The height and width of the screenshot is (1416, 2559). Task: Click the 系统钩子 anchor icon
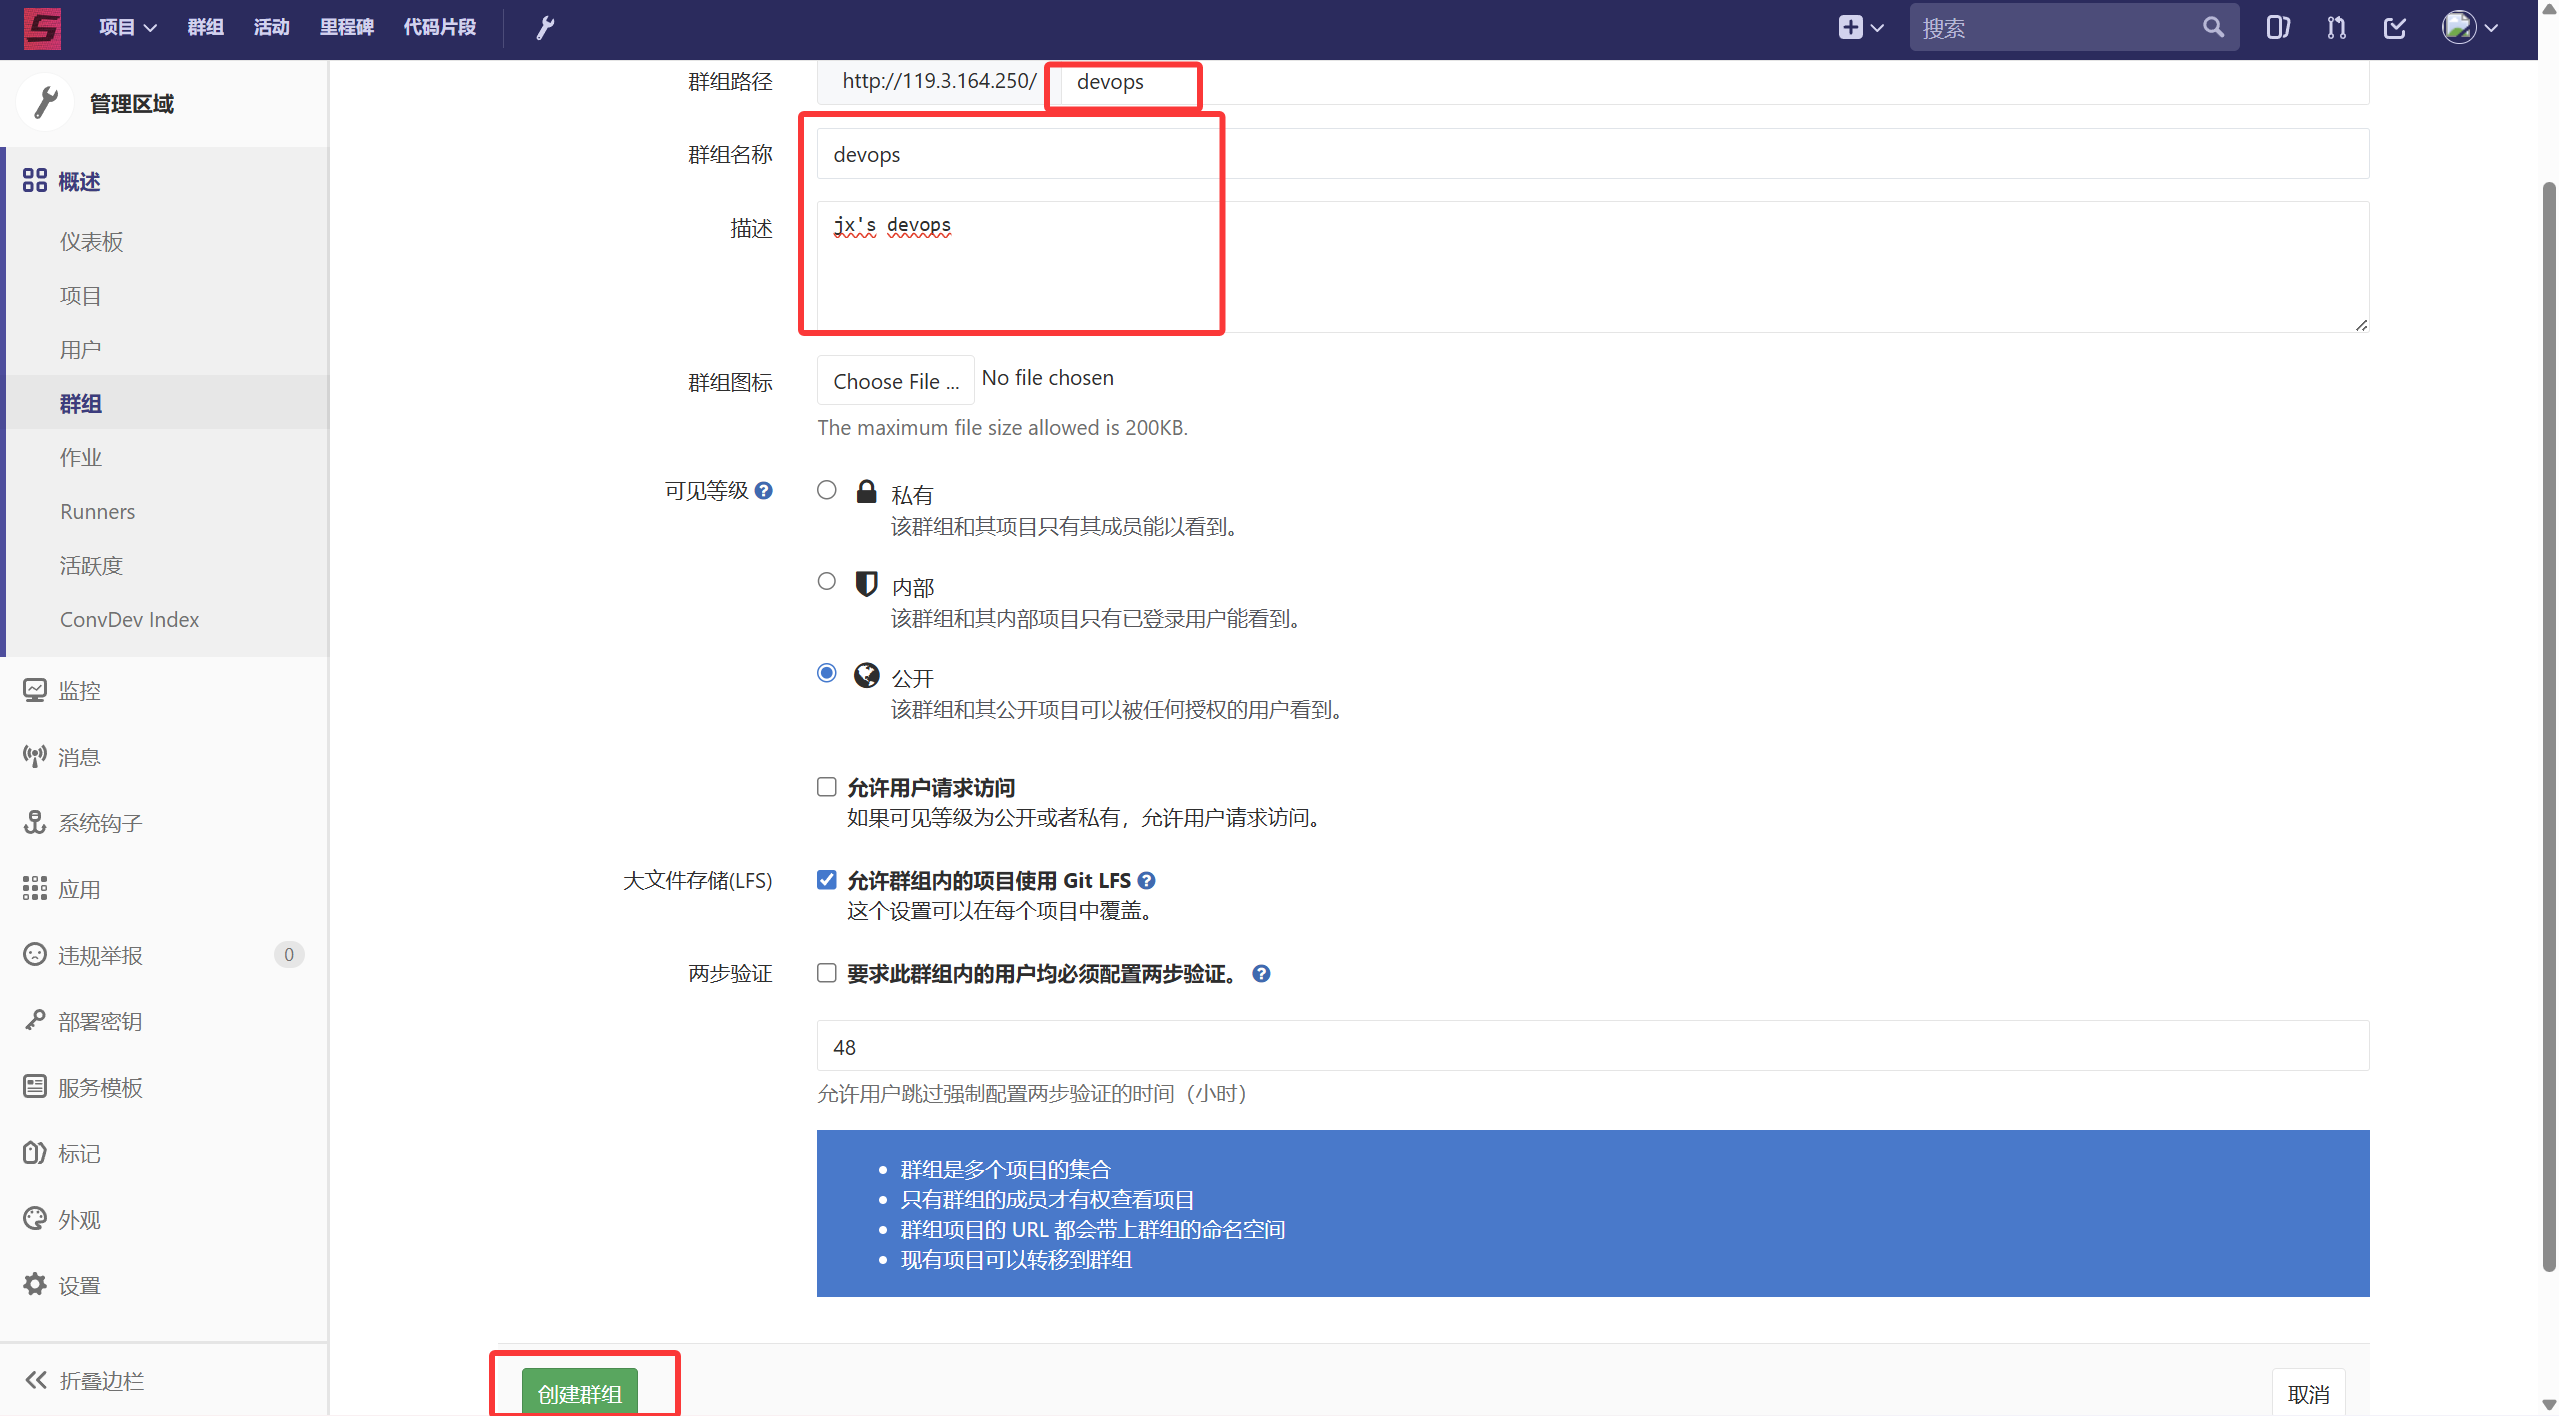pyautogui.click(x=35, y=823)
